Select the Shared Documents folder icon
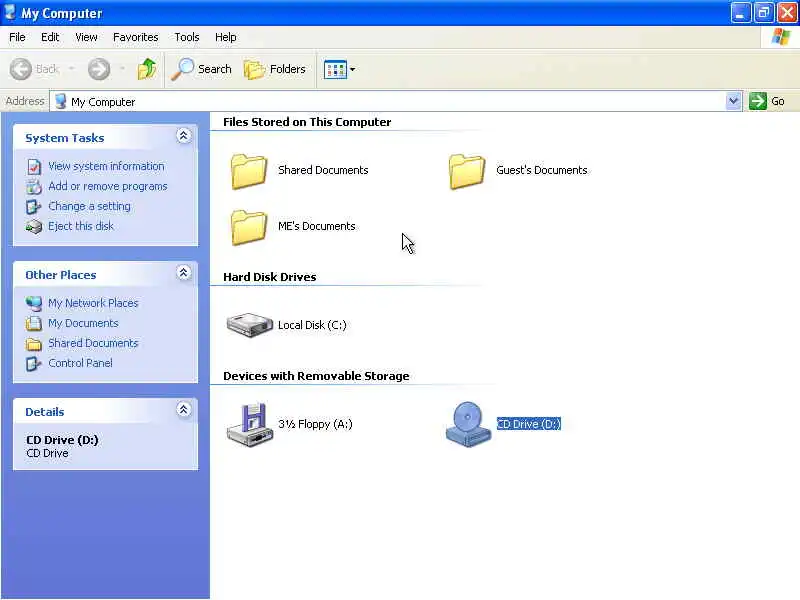The height and width of the screenshot is (600, 800). [x=248, y=171]
